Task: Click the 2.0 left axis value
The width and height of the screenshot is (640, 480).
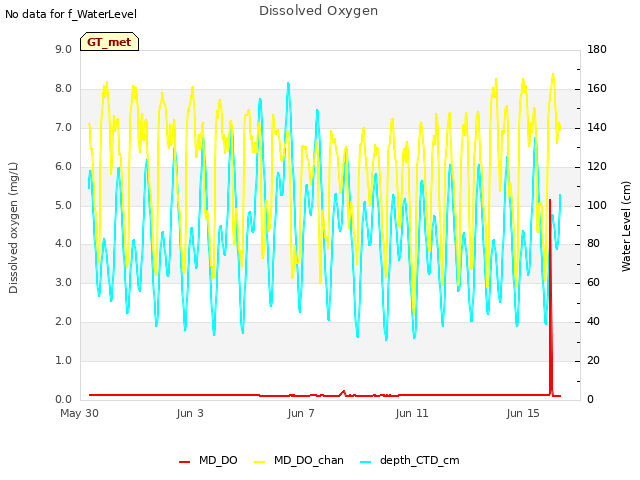Action: click(x=63, y=322)
